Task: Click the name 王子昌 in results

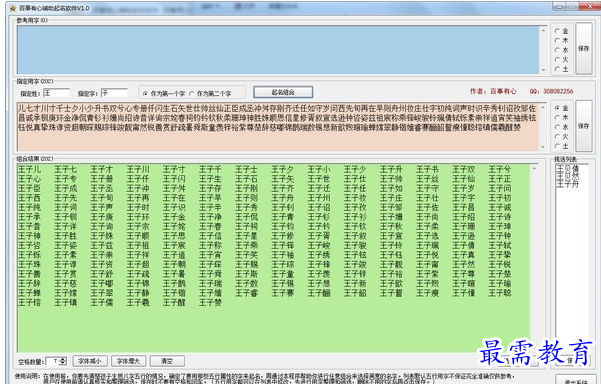Action: pyautogui.click(x=463, y=207)
